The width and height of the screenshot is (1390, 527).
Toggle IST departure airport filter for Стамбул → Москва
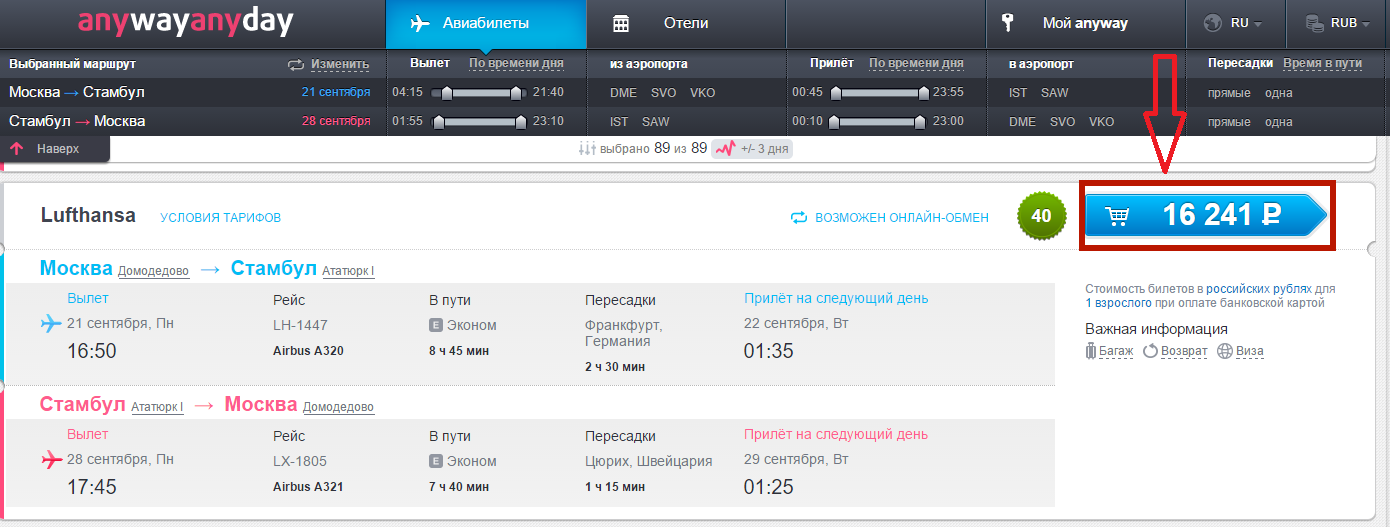619,122
